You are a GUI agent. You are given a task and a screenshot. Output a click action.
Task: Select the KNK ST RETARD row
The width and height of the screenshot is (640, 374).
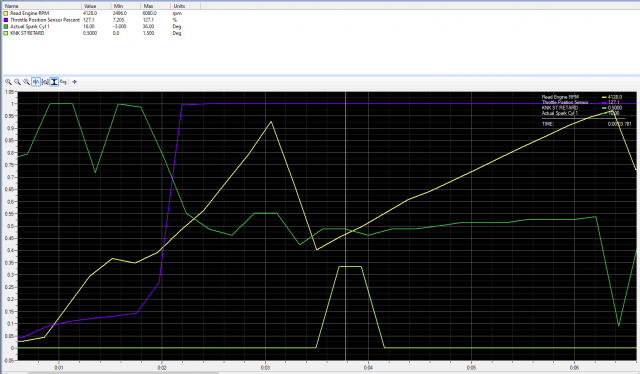(101, 33)
